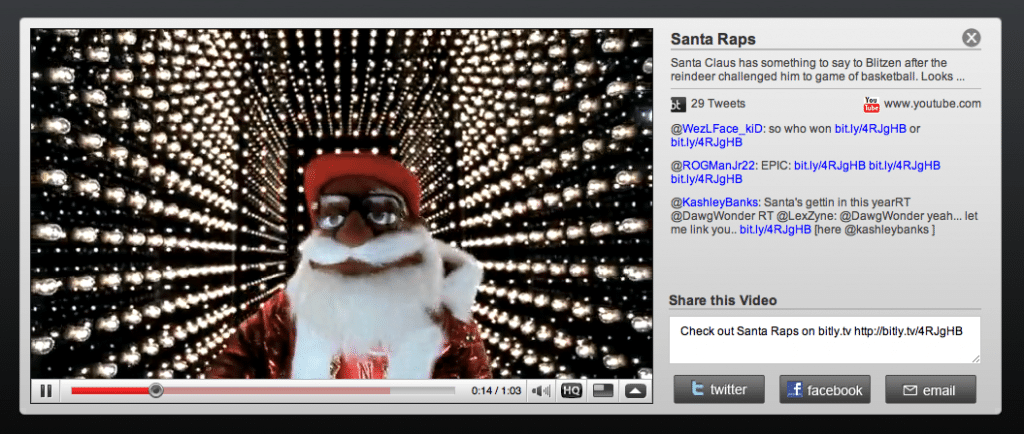Click the video progress scrubber handle
Screen dimensions: 1024x434
156,391
